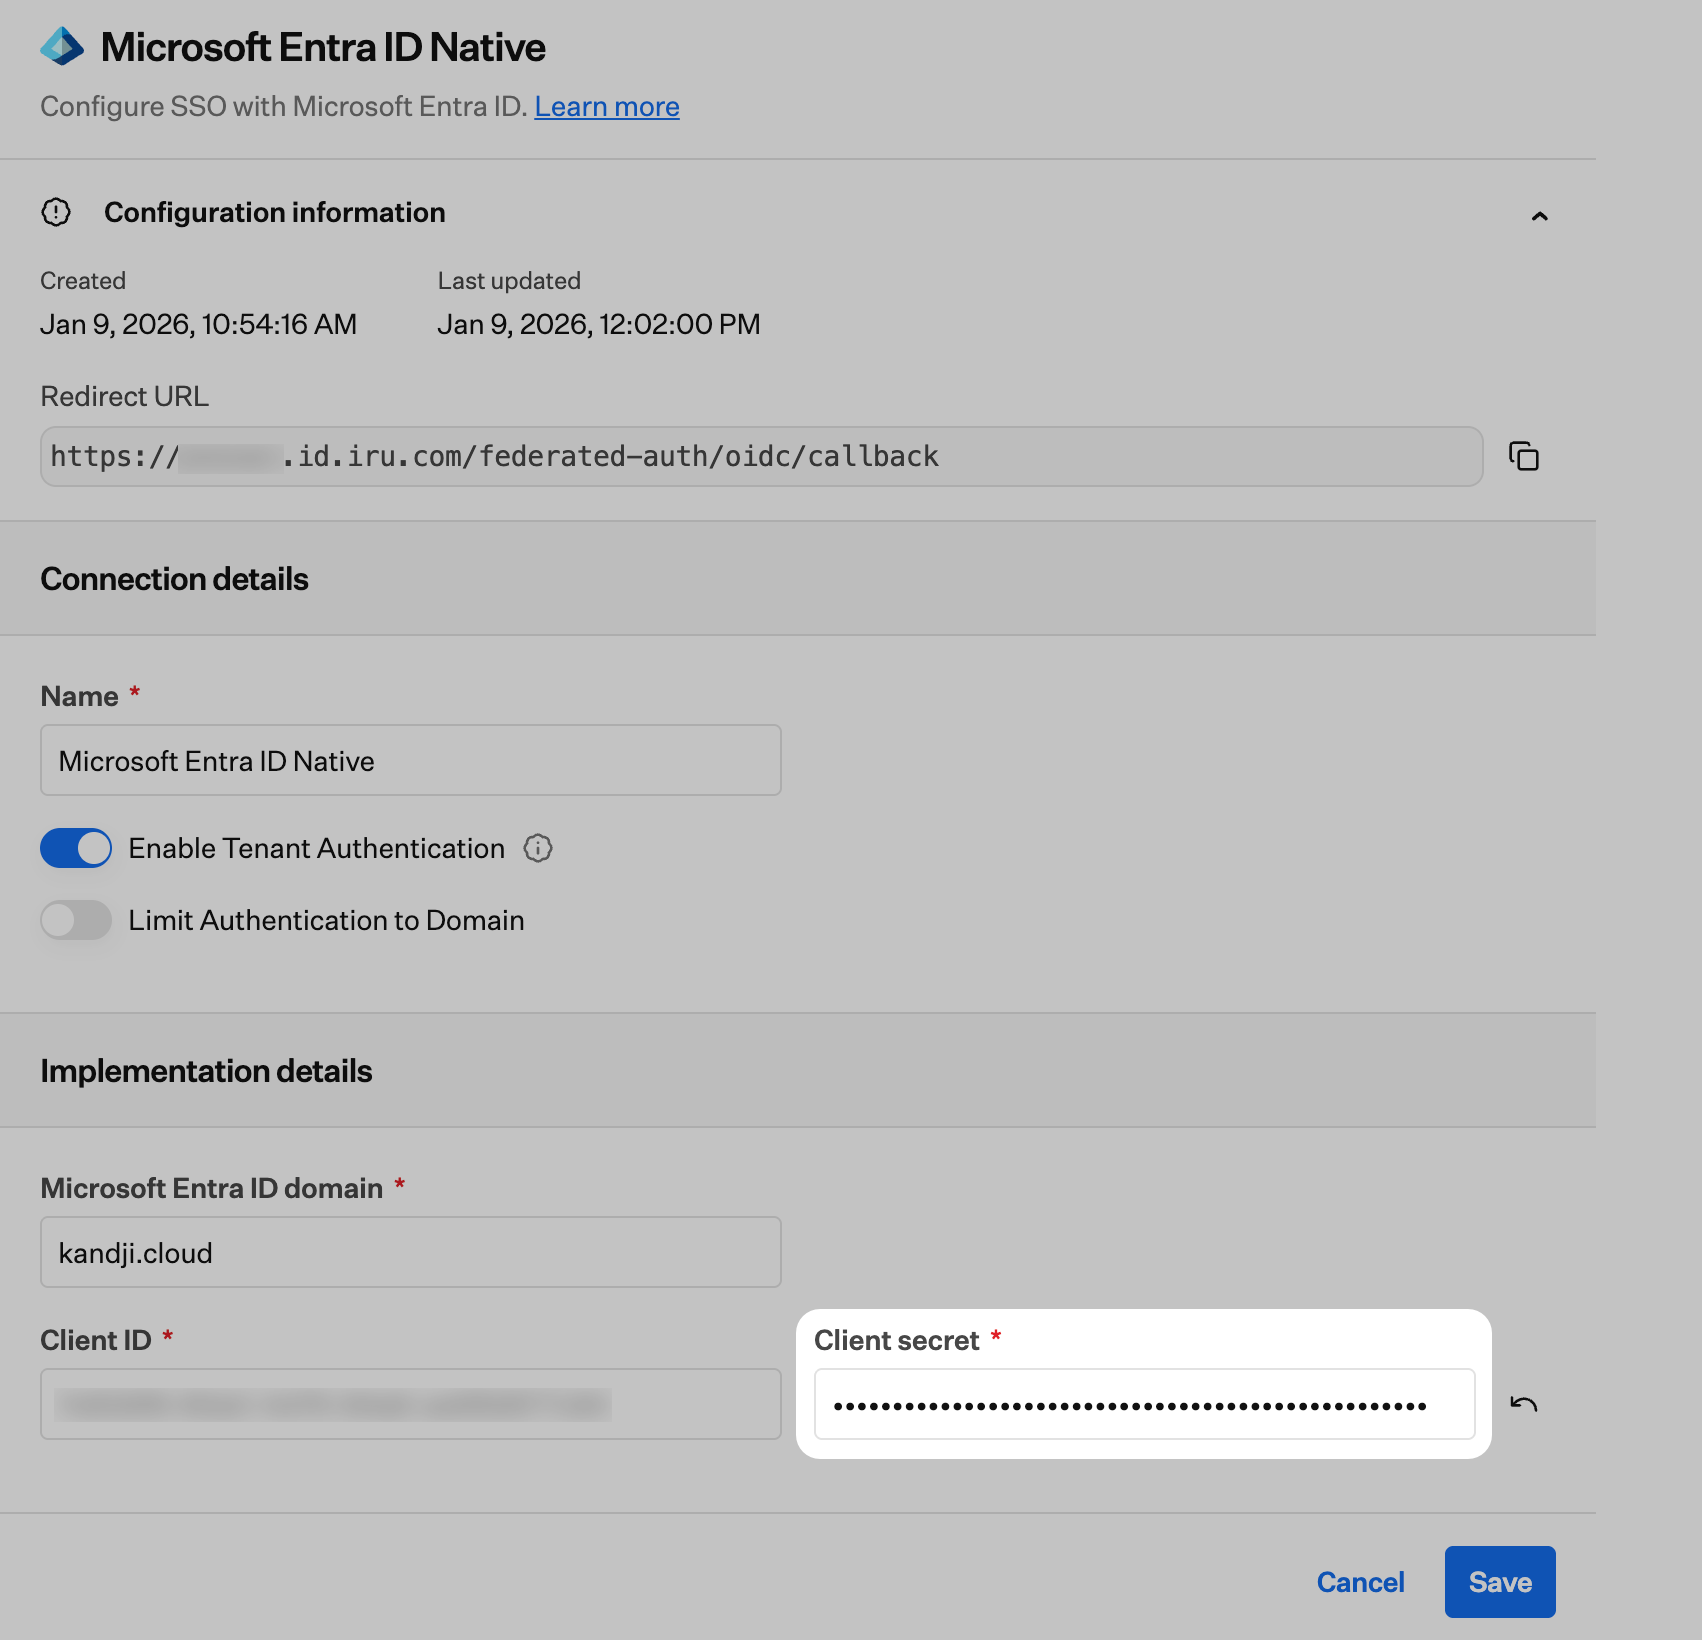The height and width of the screenshot is (1640, 1702).
Task: Cancel the configuration changes
Action: tap(1360, 1582)
